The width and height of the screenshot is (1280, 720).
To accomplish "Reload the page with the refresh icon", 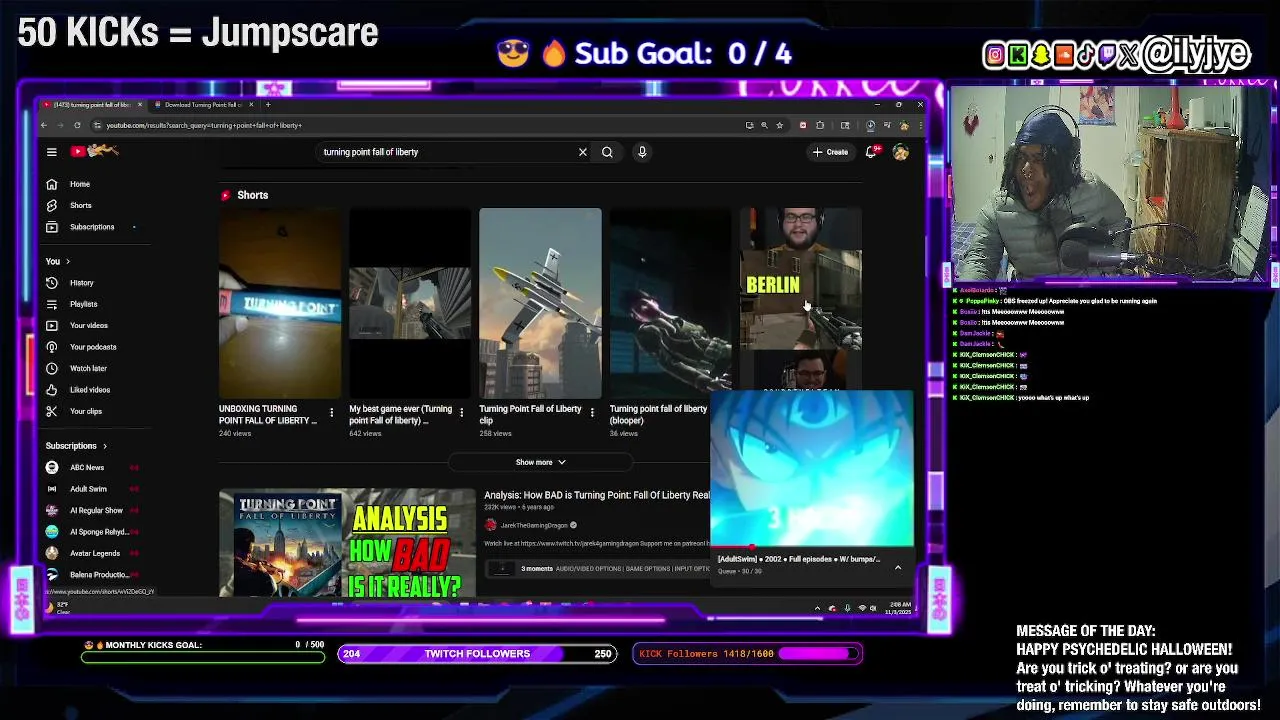I will [77, 125].
